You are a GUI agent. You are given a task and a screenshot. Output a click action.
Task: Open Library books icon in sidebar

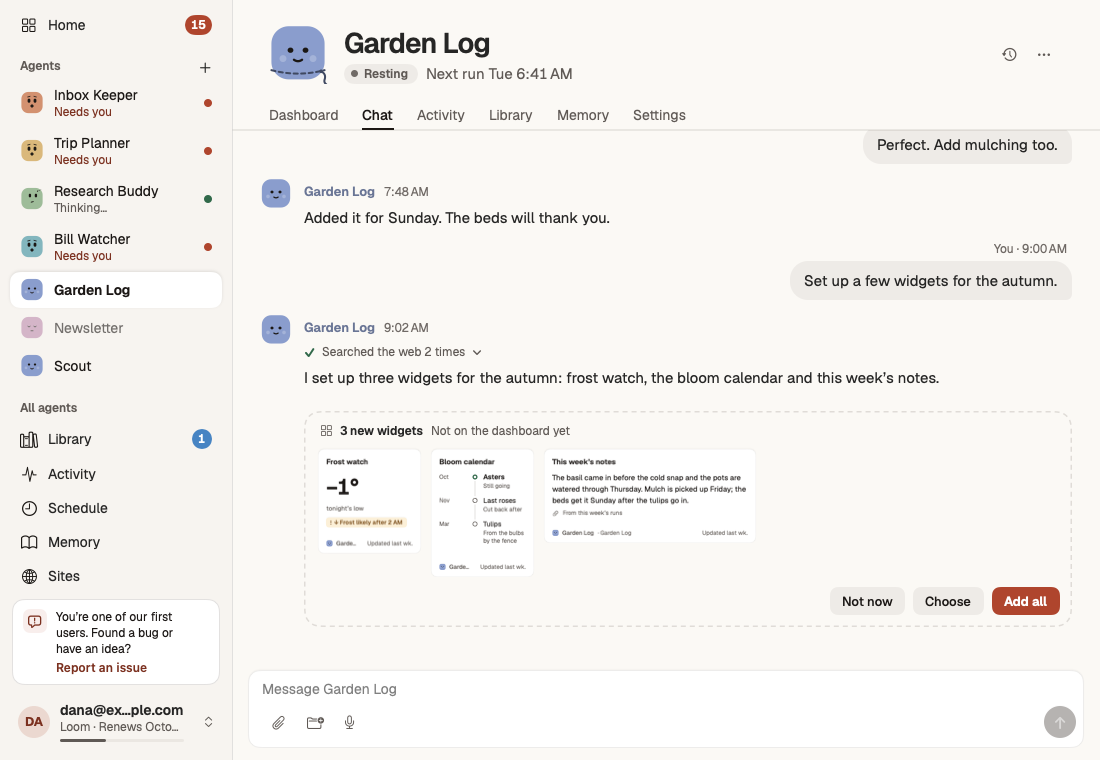pyautogui.click(x=29, y=439)
